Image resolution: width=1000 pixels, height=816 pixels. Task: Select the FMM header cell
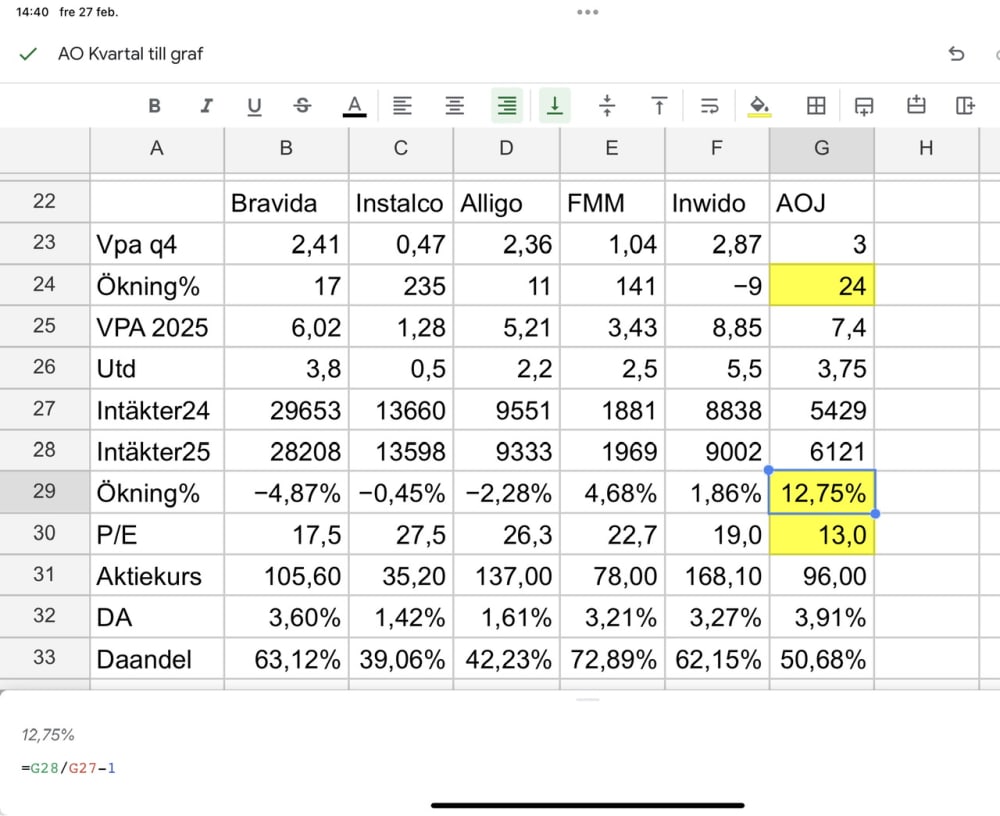pyautogui.click(x=612, y=202)
